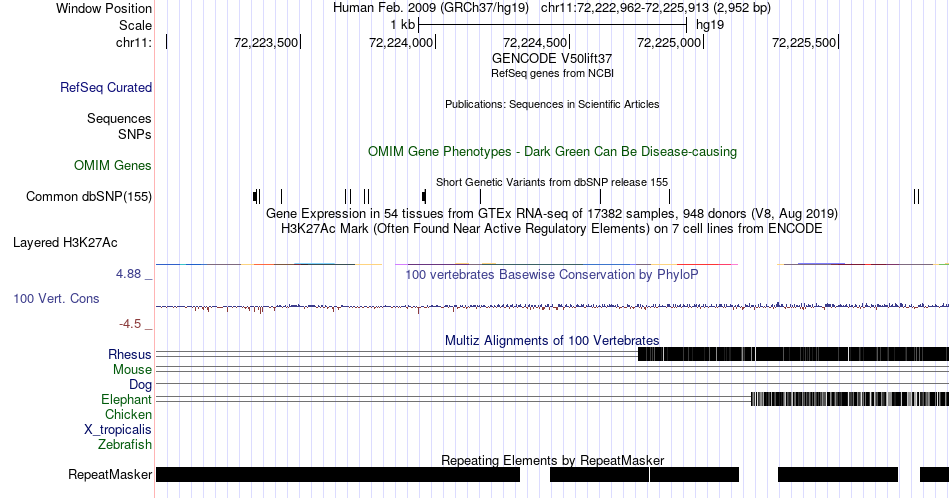The image size is (950, 498).
Task: Click the RefSeq genes from NCBI title
Action: [552, 73]
